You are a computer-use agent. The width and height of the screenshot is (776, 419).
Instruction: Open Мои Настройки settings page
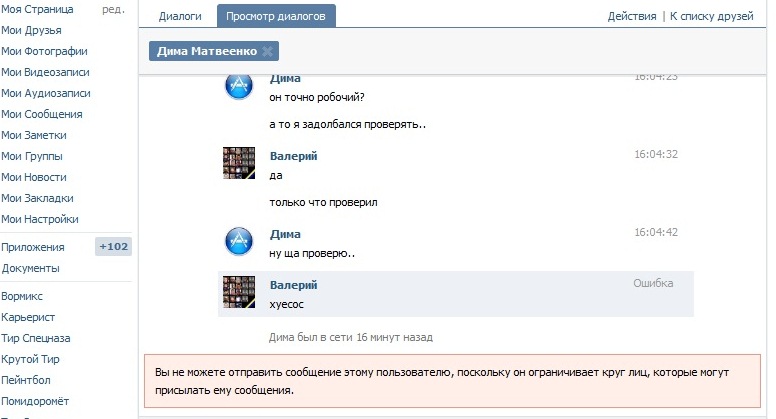pos(40,219)
